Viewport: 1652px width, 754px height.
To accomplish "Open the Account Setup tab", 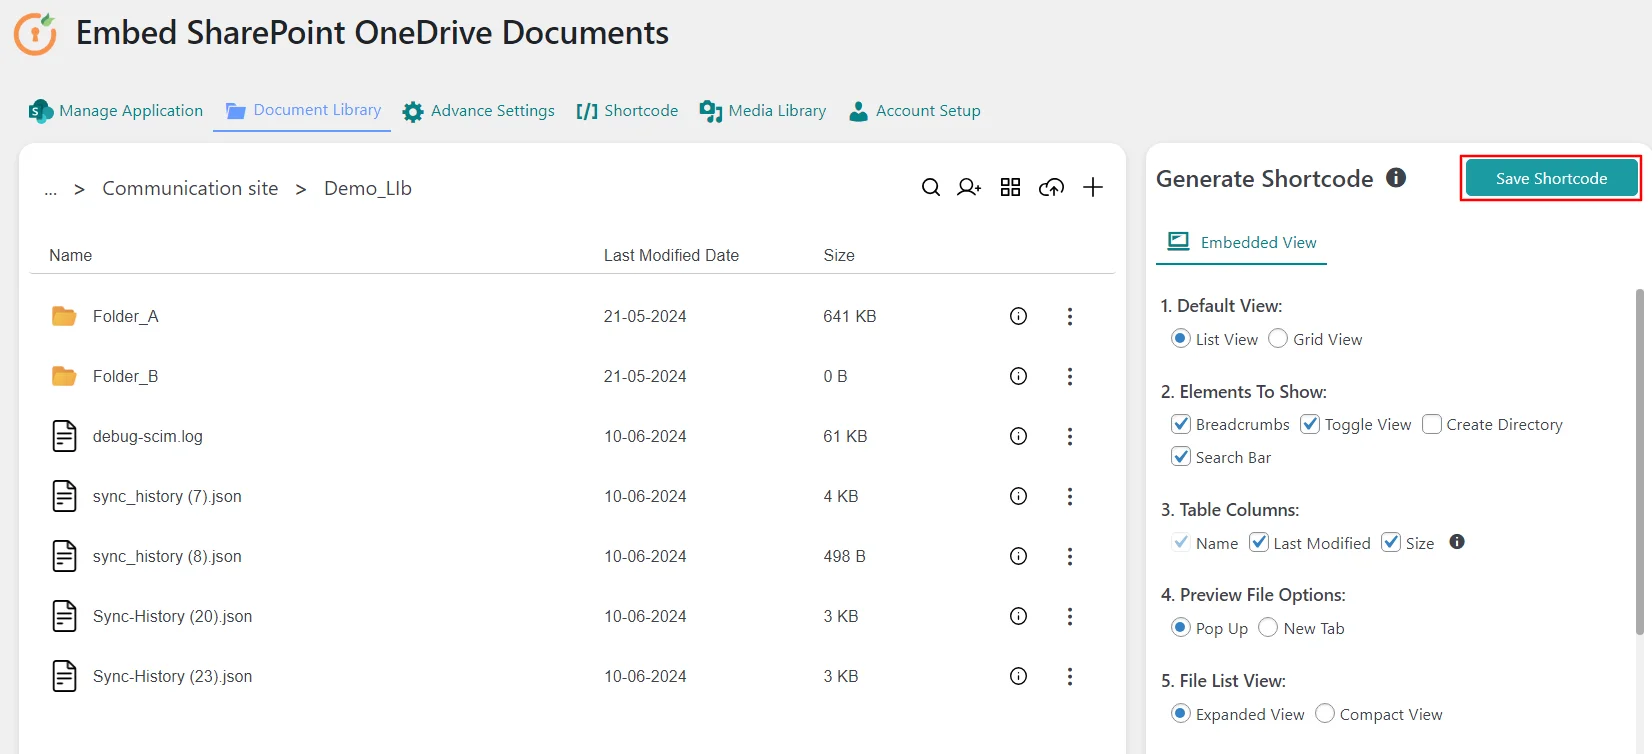I will 914,111.
